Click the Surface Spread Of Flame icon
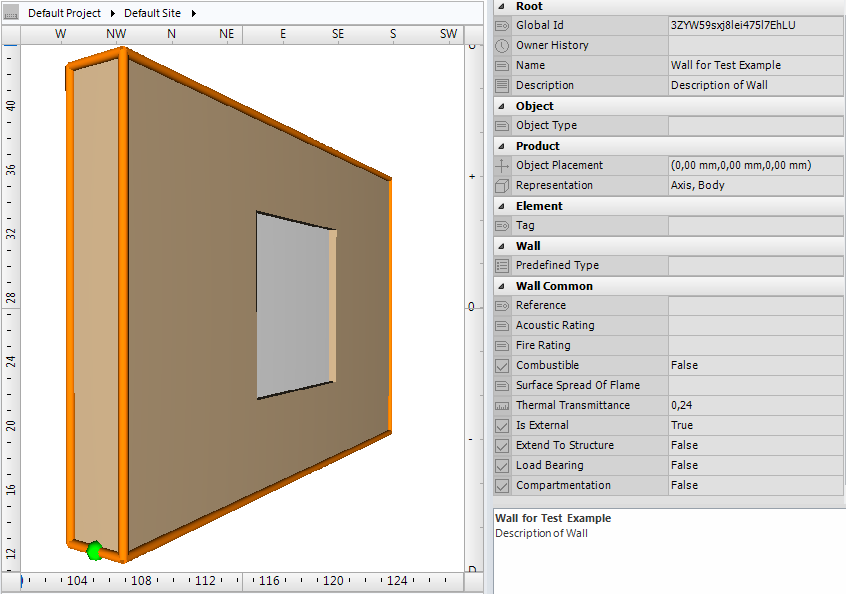The height and width of the screenshot is (594, 846). pyautogui.click(x=502, y=385)
